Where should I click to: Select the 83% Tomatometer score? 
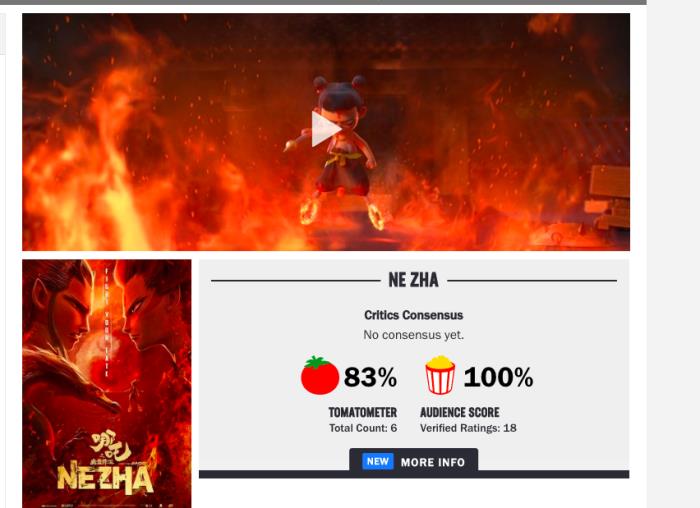(370, 377)
